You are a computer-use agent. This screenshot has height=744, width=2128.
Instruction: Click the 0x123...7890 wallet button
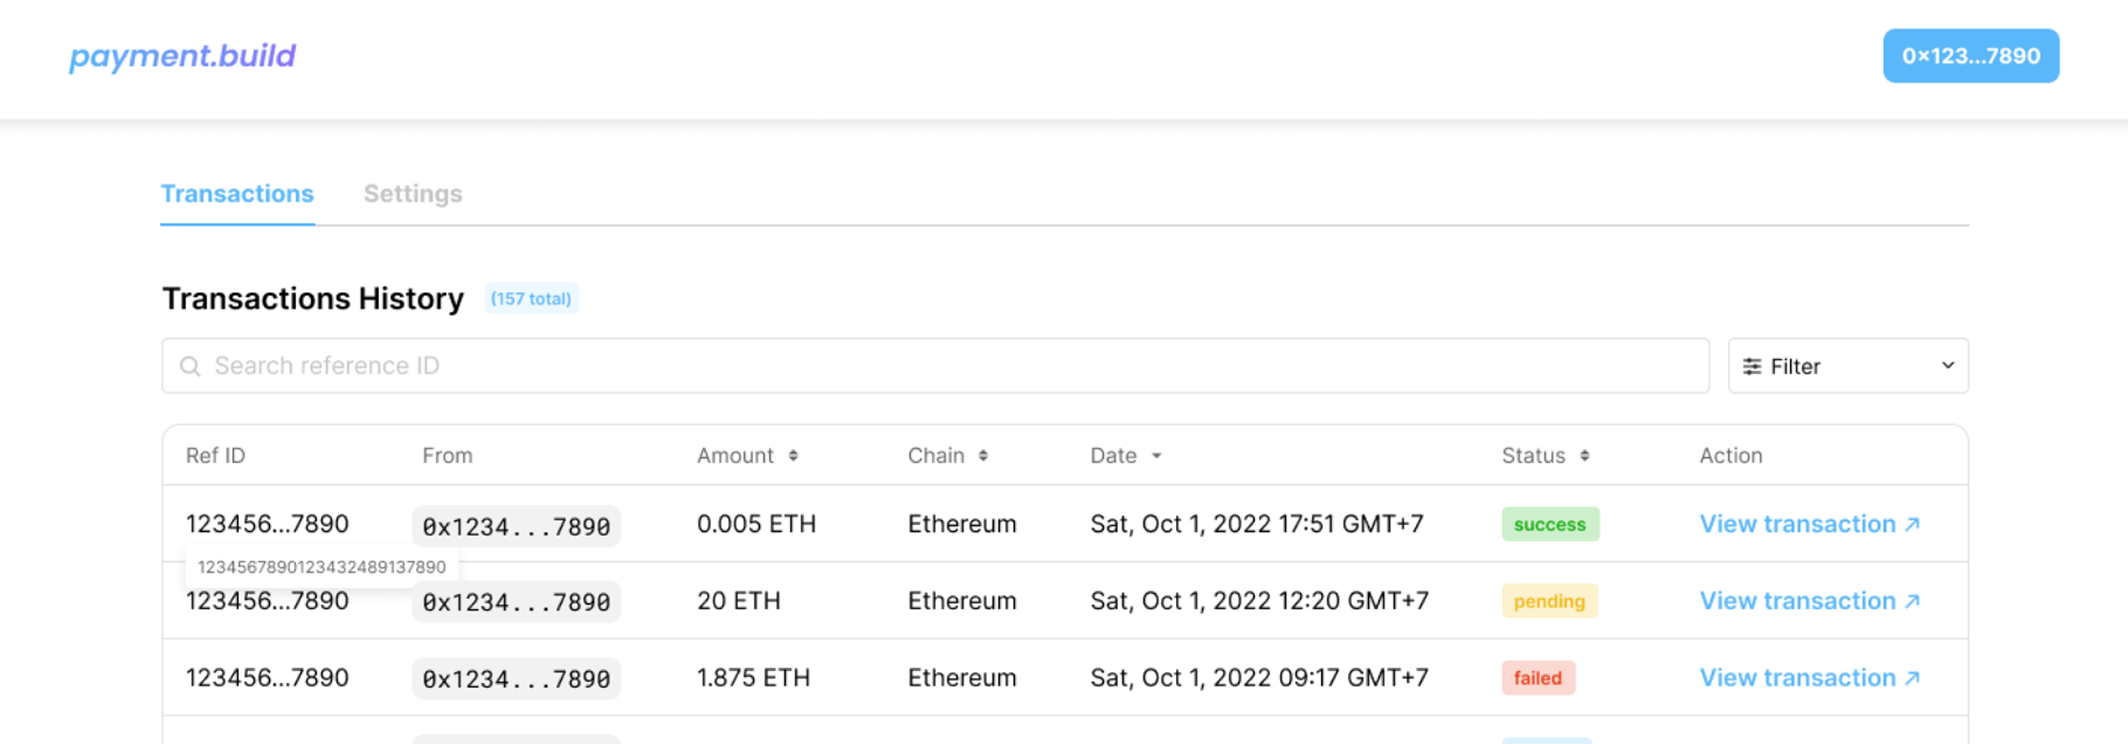[x=1970, y=56]
